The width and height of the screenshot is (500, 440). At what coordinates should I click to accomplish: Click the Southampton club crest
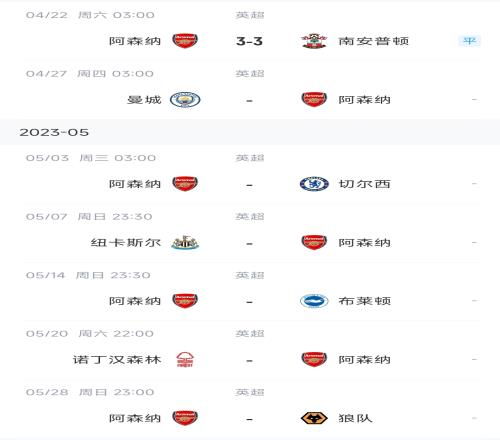click(314, 41)
